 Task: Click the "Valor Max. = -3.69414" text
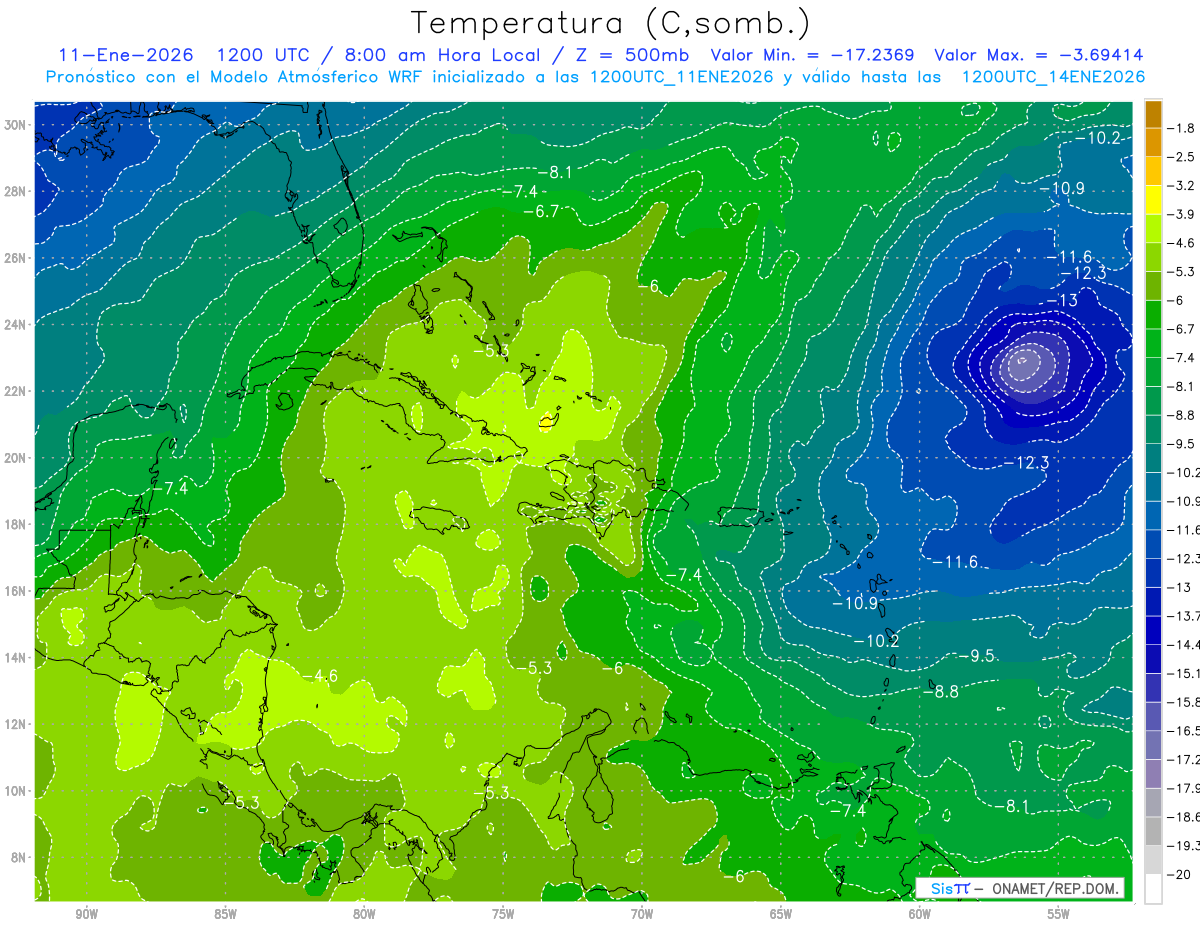tap(1037, 55)
